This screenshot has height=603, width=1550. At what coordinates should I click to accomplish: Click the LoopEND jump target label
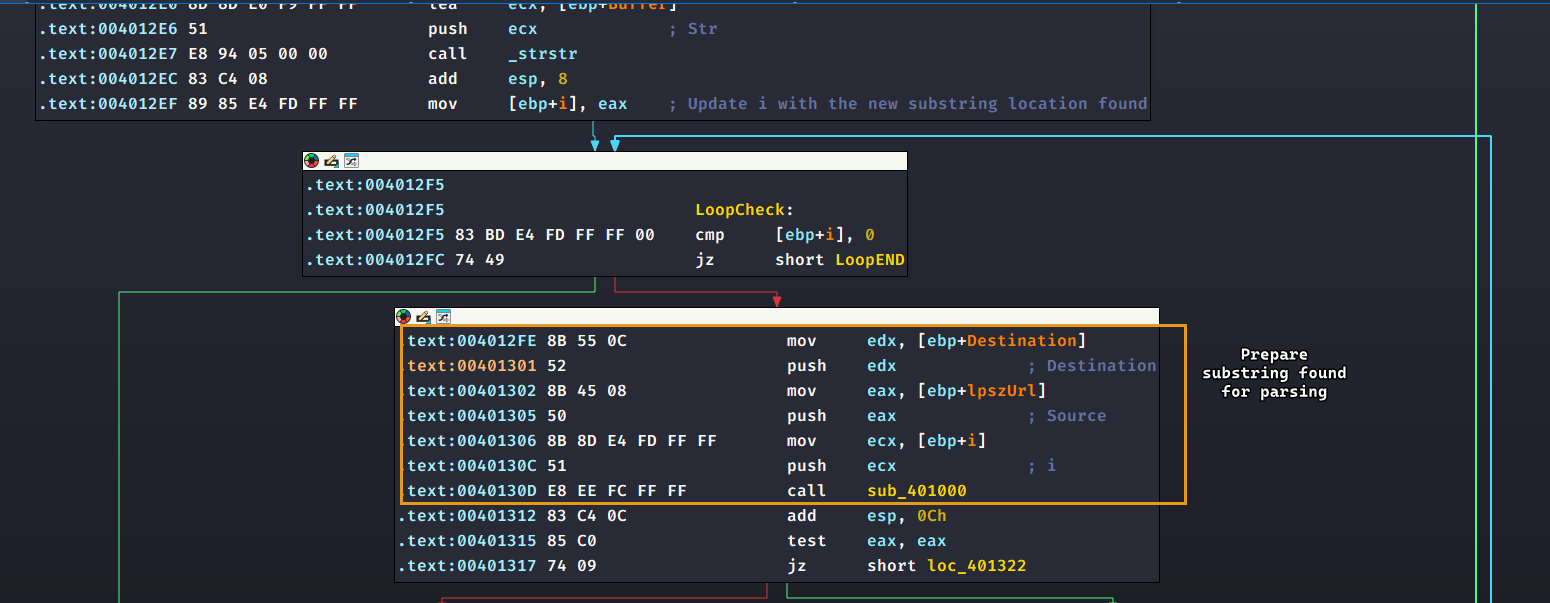coord(869,260)
